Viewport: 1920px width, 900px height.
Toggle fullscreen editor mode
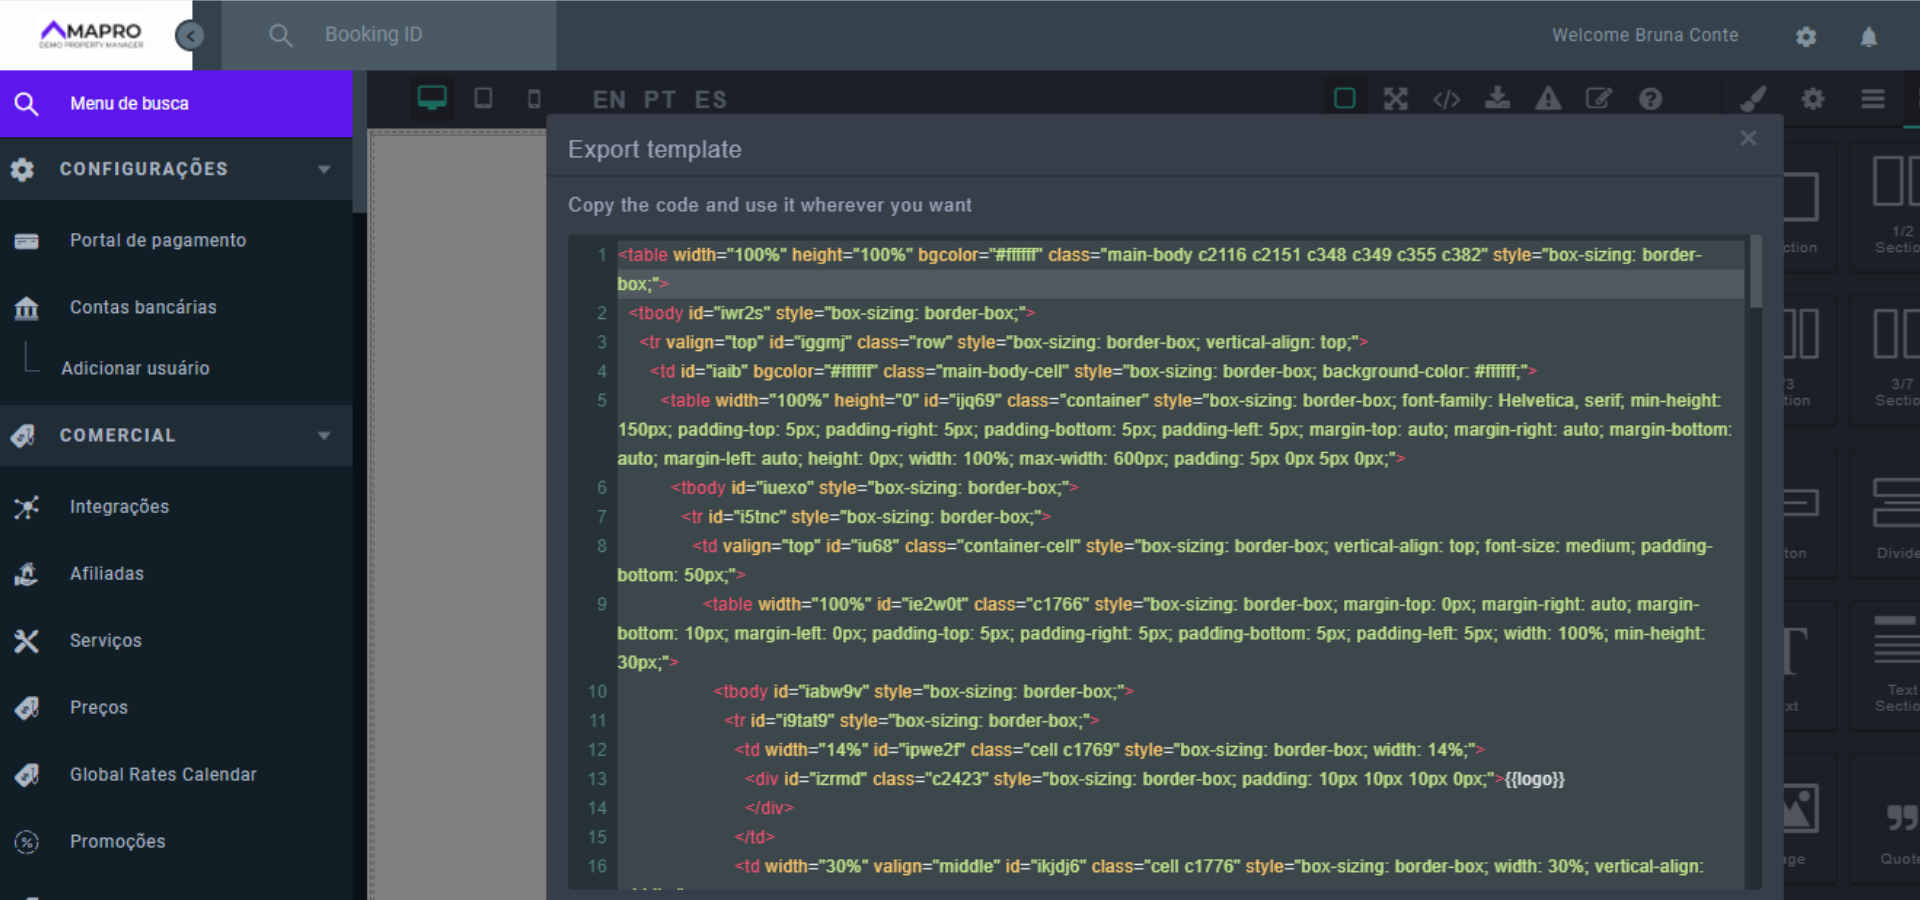click(1395, 98)
